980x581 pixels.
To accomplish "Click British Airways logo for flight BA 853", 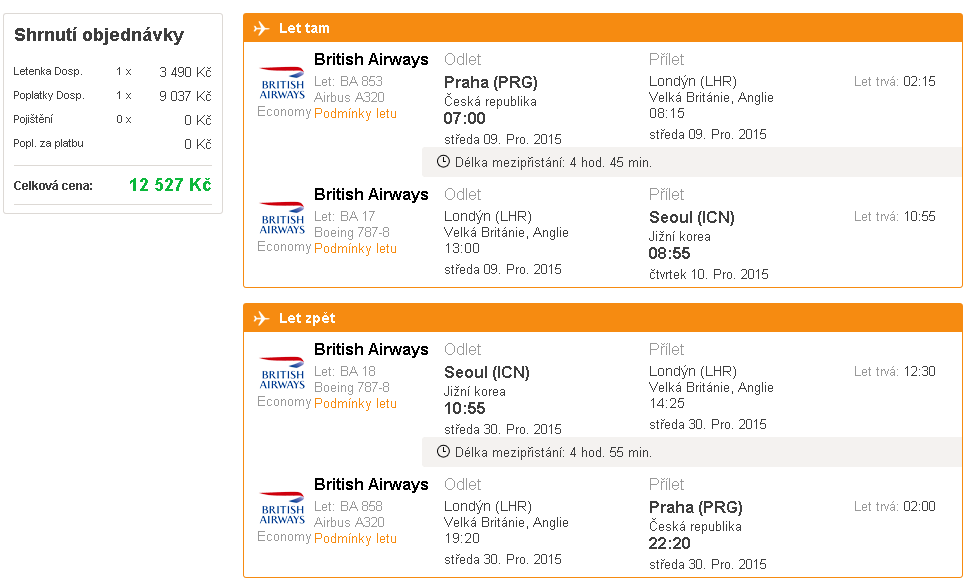I will [282, 83].
